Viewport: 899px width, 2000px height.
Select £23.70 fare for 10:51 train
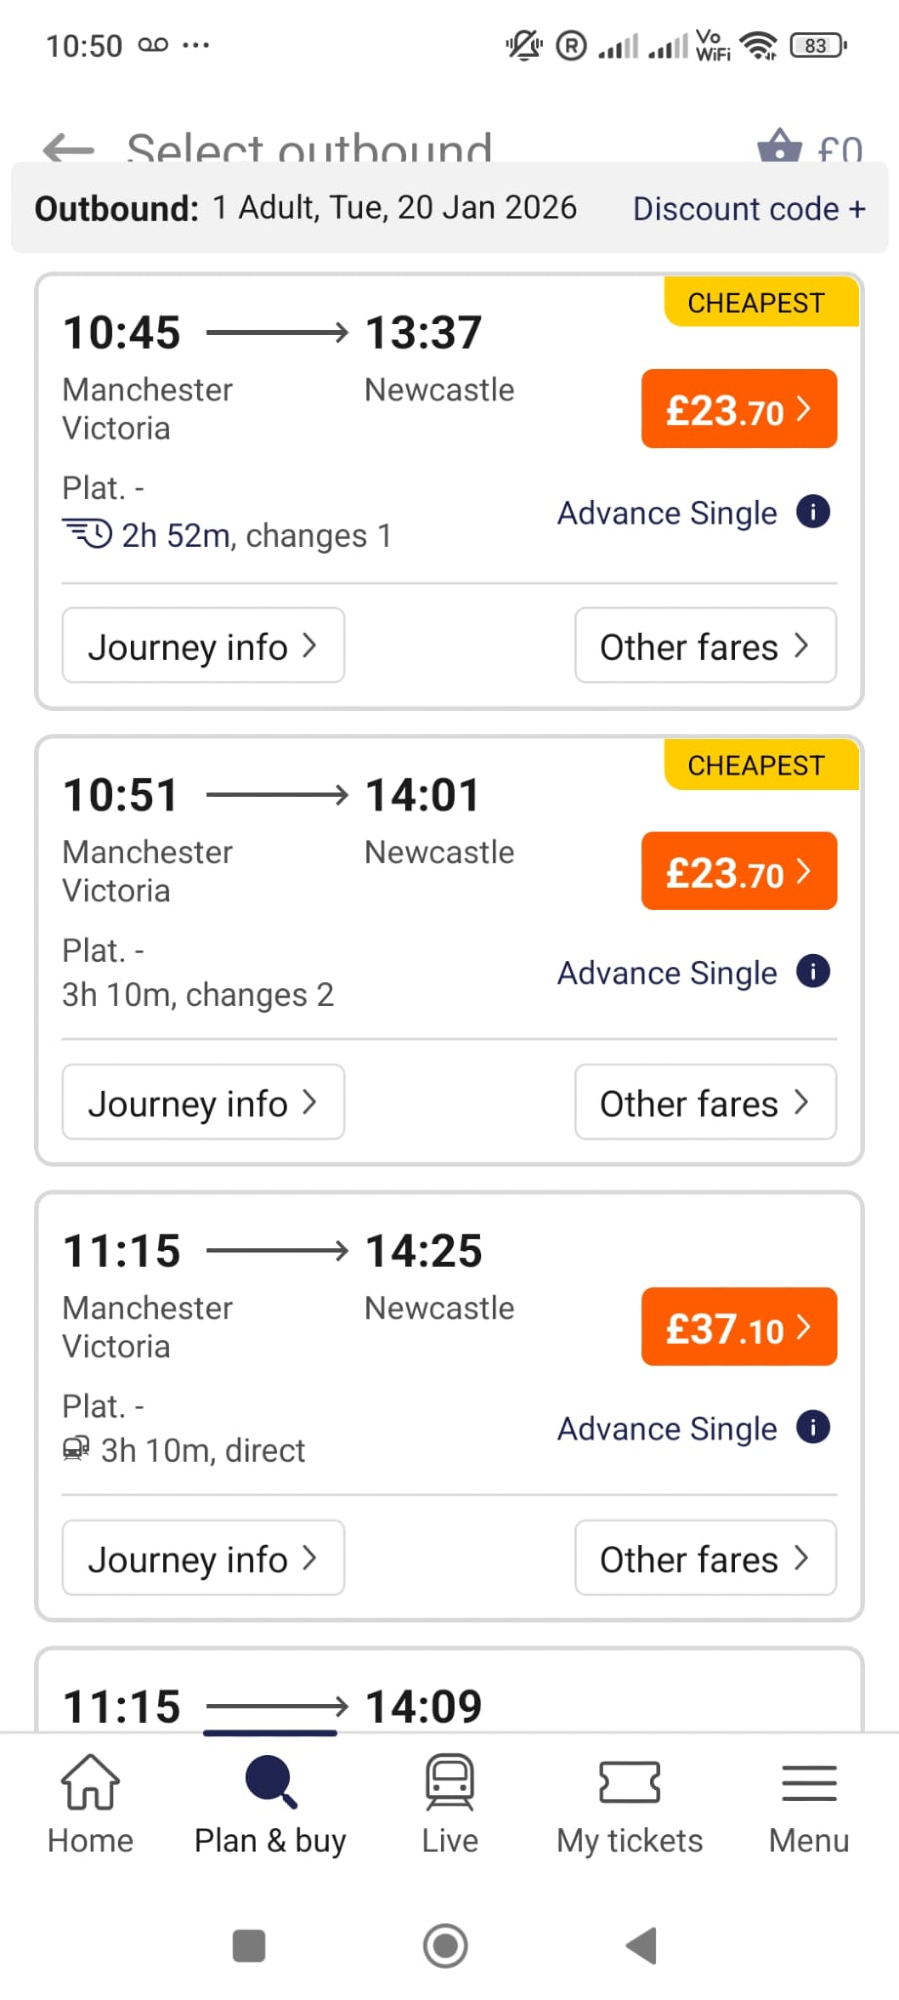738,871
